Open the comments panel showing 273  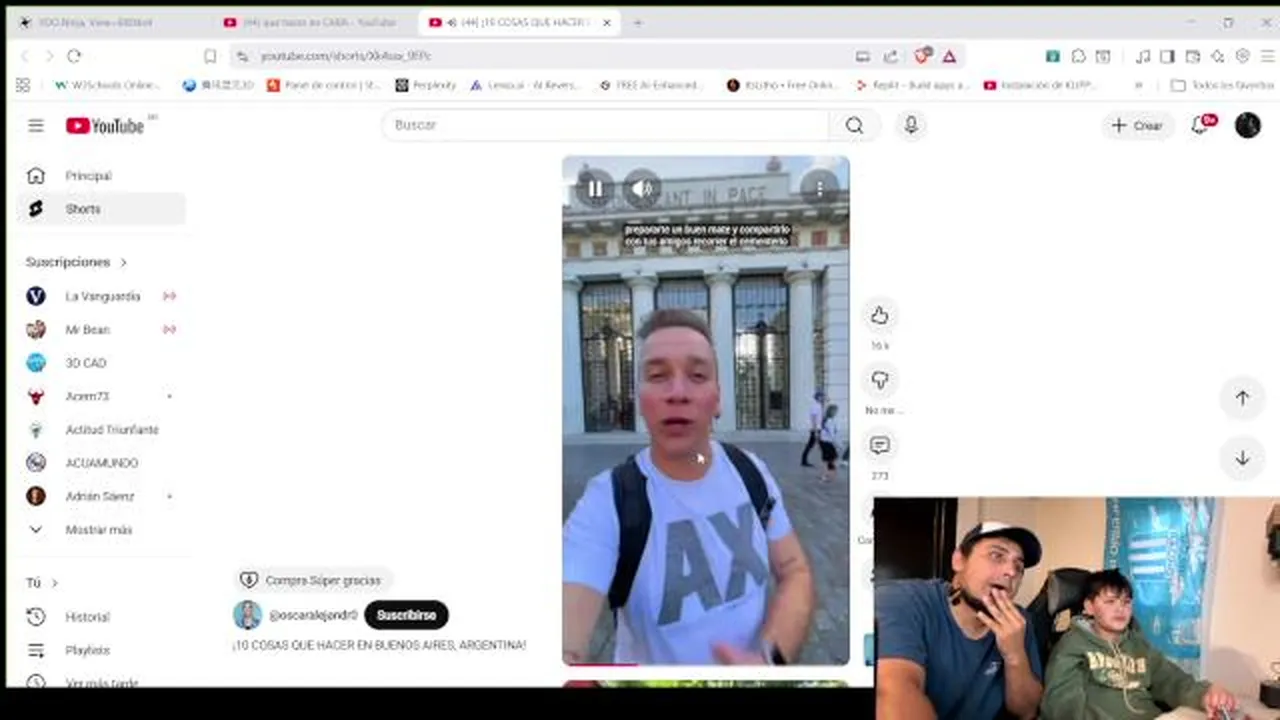880,445
